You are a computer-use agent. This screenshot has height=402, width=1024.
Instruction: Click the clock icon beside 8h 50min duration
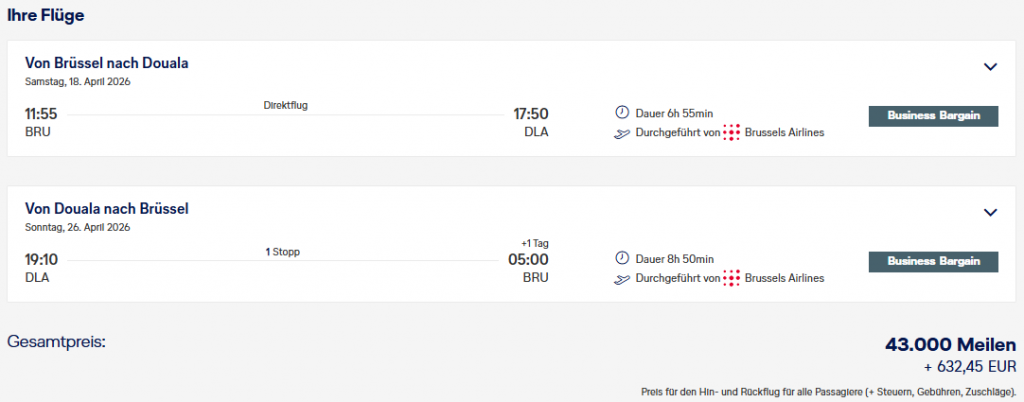pos(622,259)
